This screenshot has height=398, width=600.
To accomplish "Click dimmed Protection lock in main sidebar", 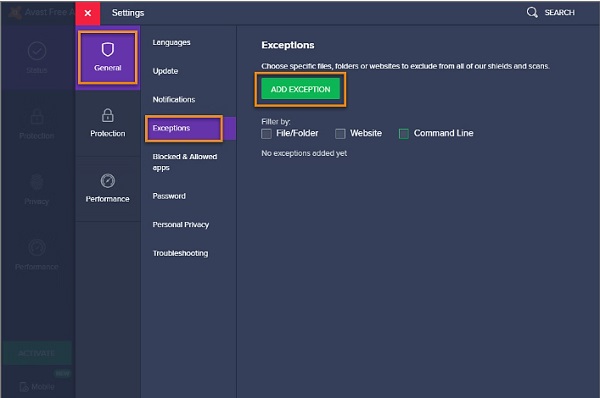I will (37, 116).
